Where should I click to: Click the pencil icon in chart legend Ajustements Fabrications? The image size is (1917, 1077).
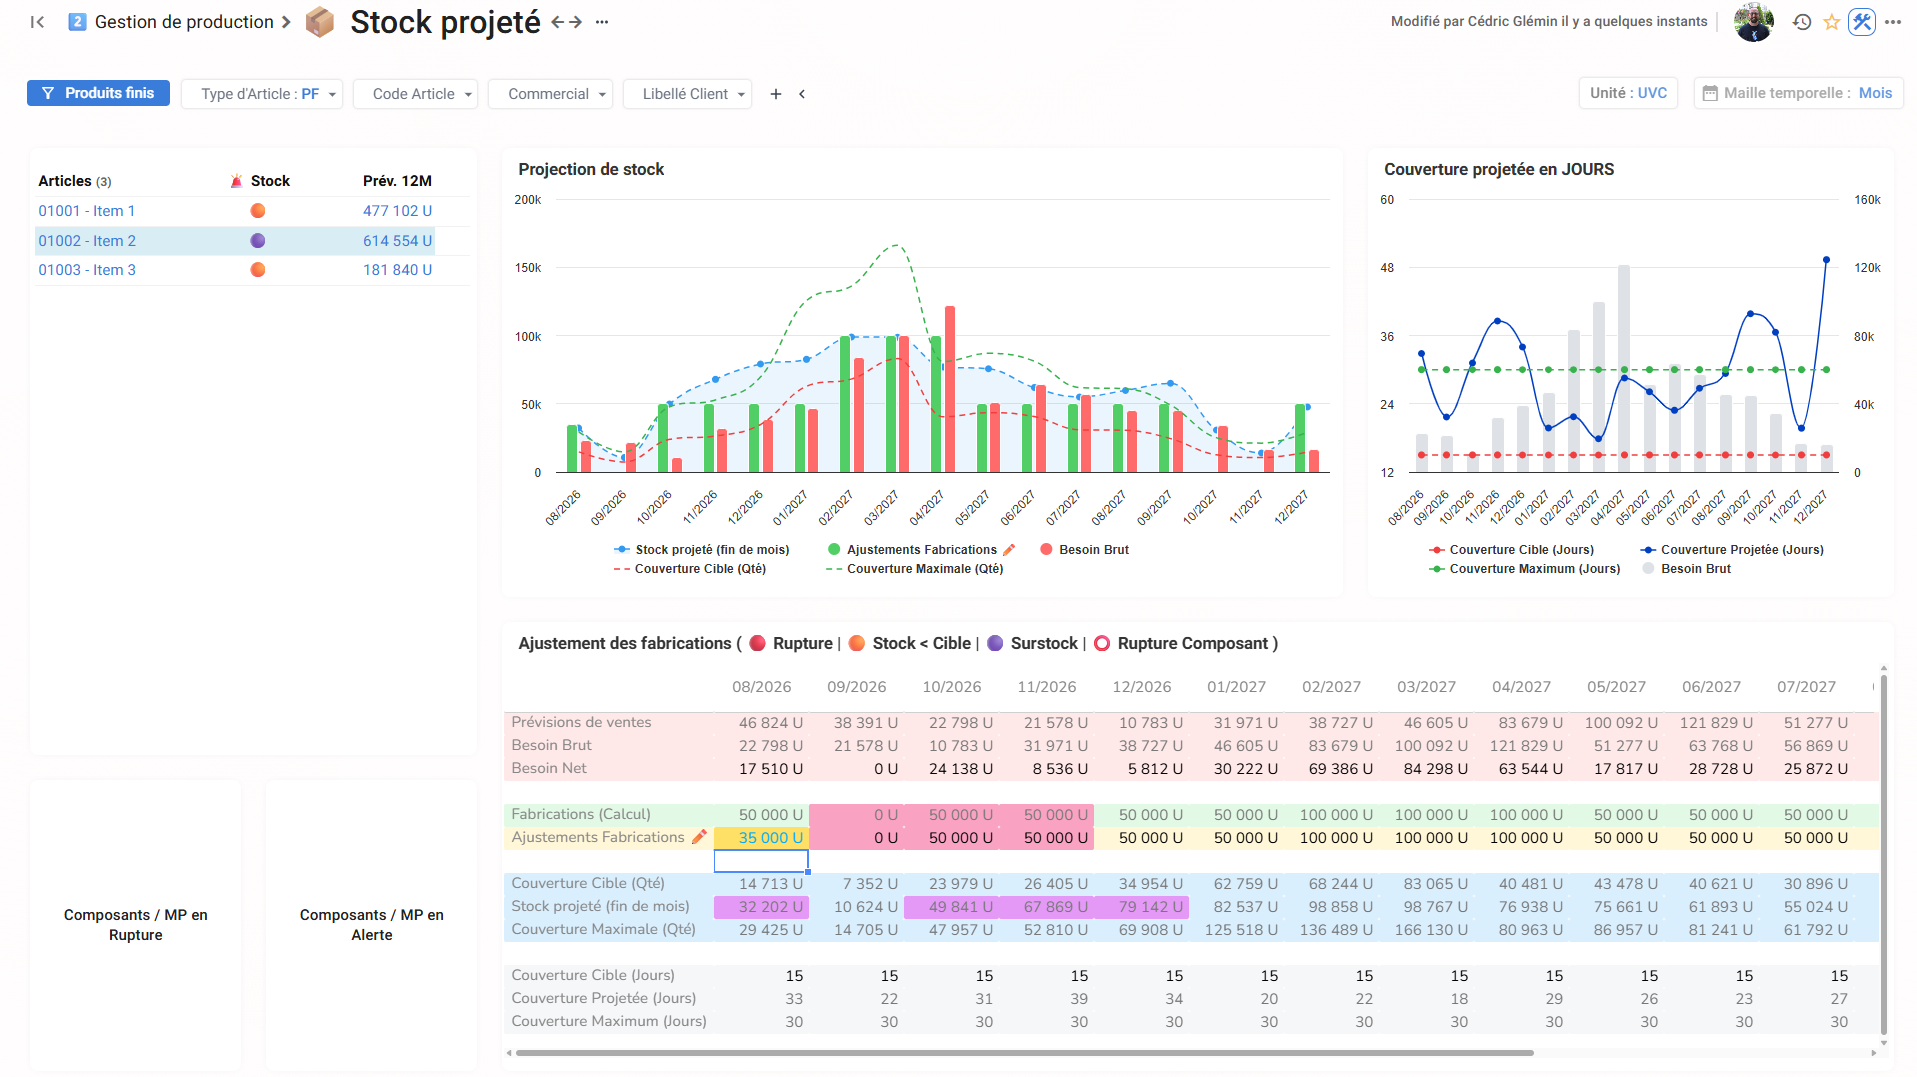(x=1009, y=550)
